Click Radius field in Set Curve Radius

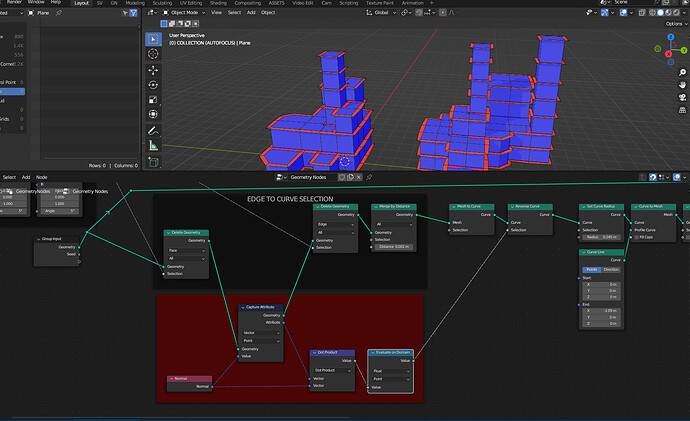(602, 237)
